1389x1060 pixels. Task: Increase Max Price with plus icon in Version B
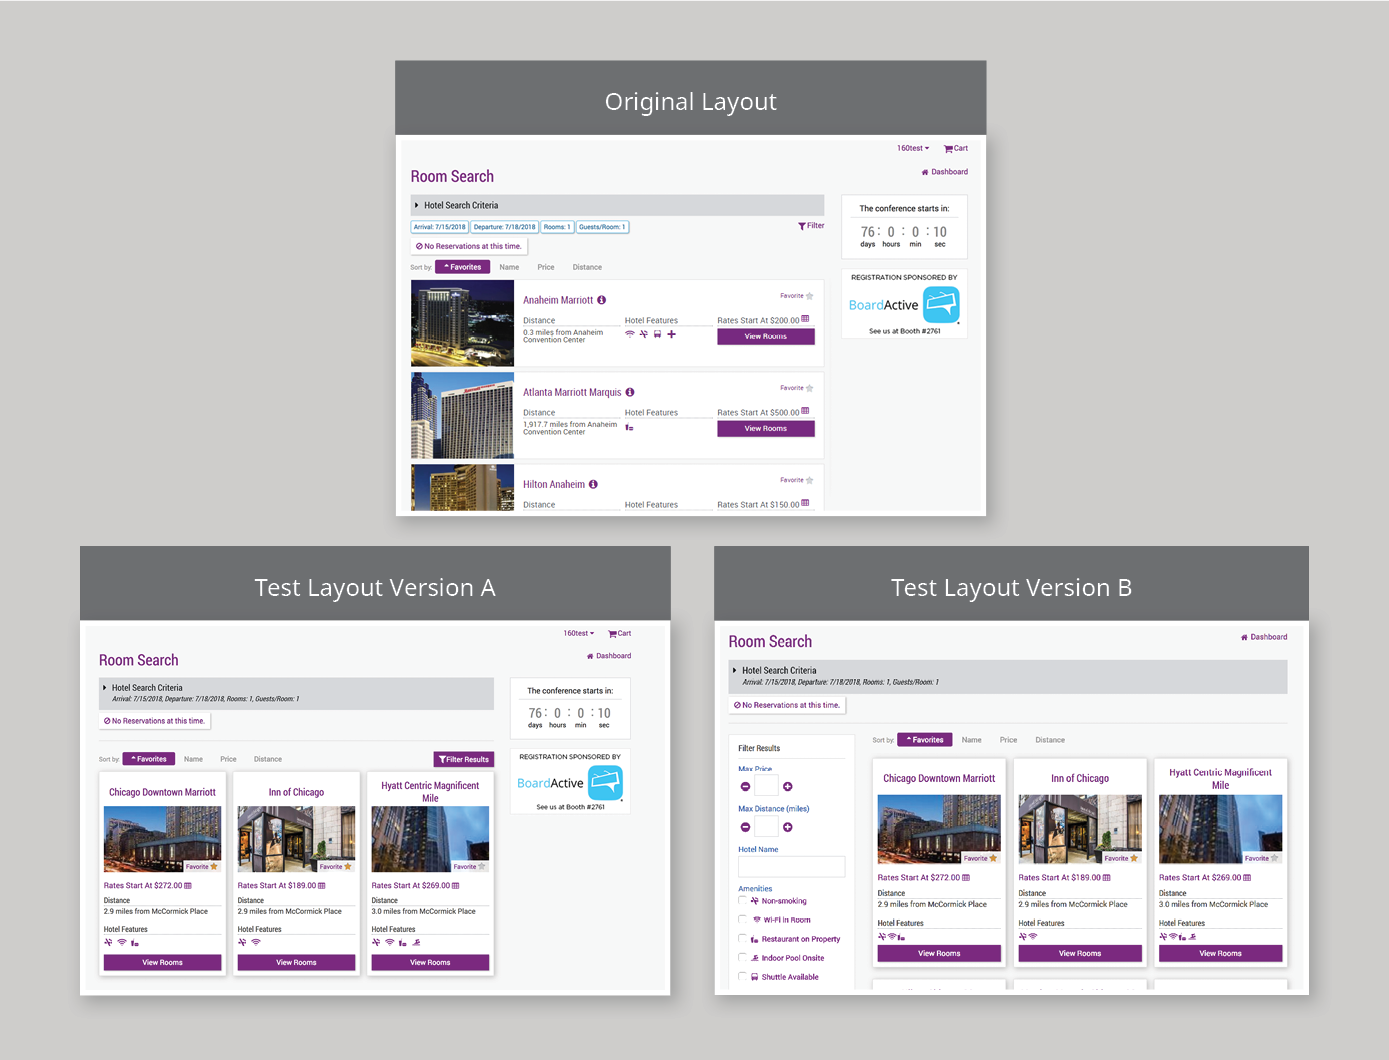pyautogui.click(x=788, y=787)
